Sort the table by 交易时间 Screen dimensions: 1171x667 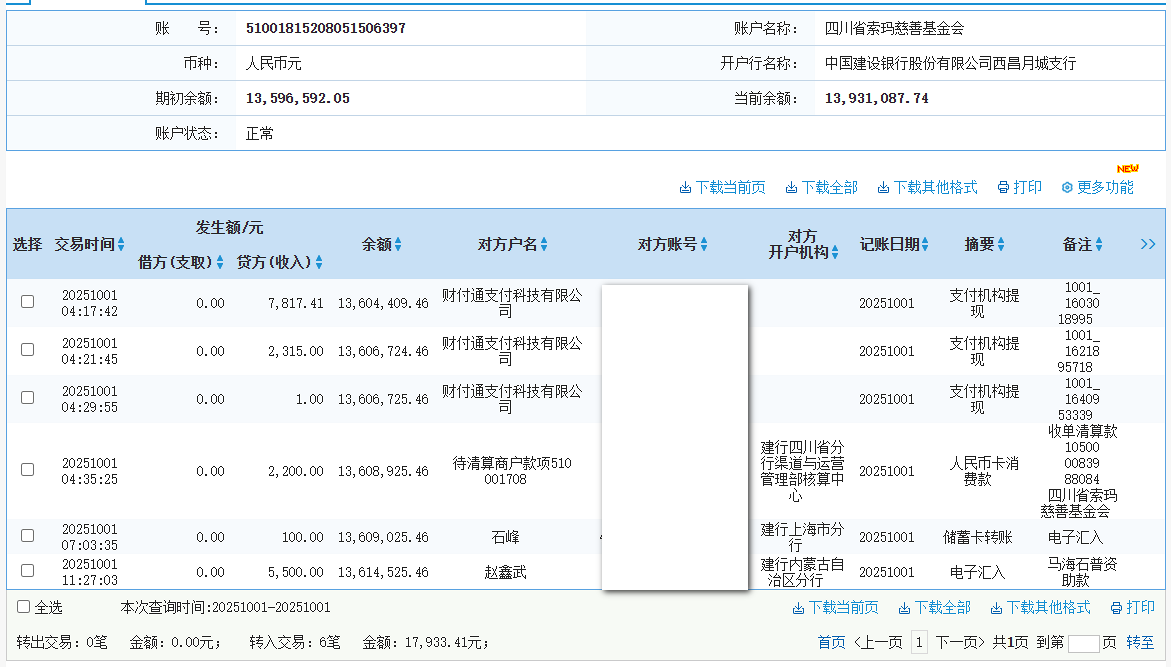119,244
